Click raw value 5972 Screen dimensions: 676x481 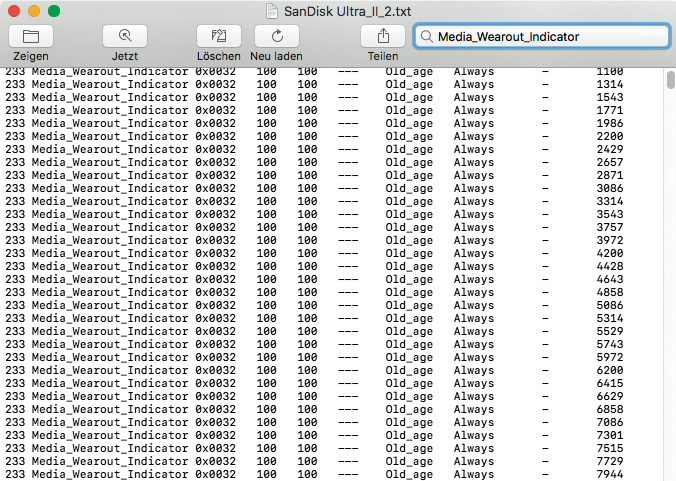[610, 357]
